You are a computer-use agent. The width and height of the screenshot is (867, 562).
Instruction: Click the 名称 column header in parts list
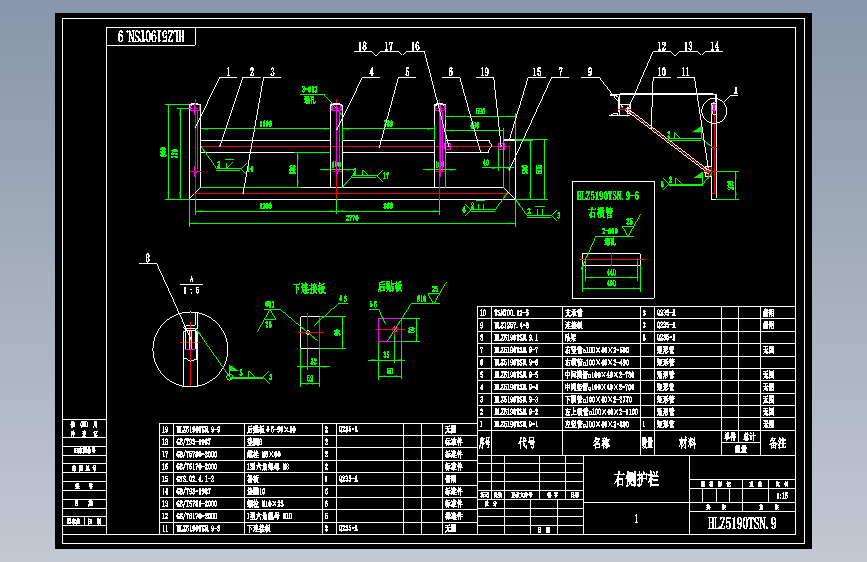[601, 443]
